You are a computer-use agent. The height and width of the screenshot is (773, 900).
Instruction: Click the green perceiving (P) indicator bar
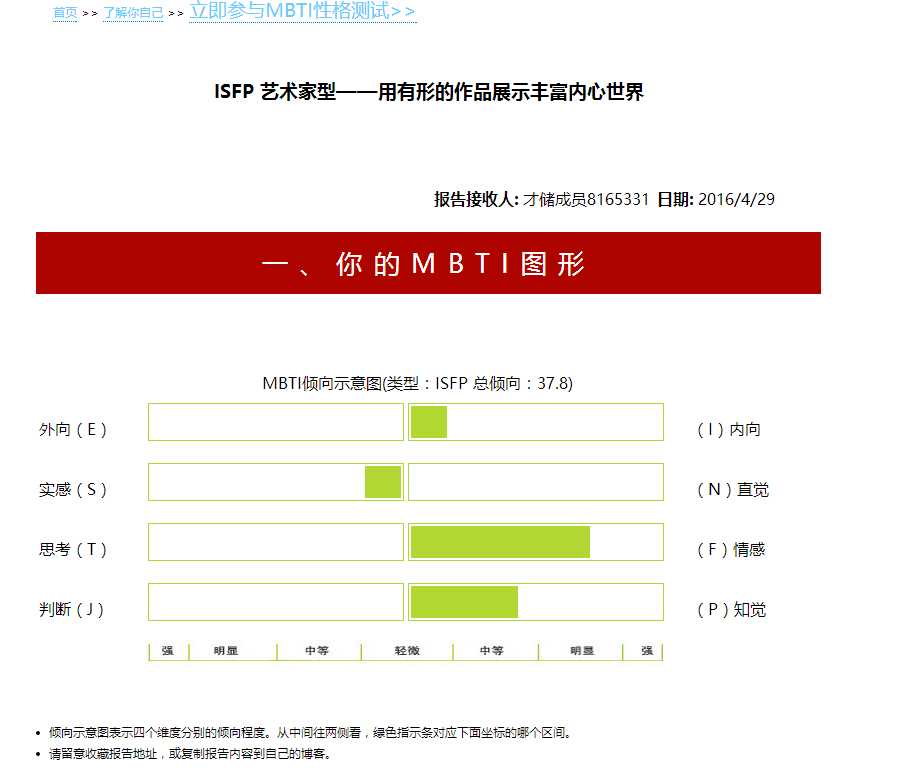point(464,602)
